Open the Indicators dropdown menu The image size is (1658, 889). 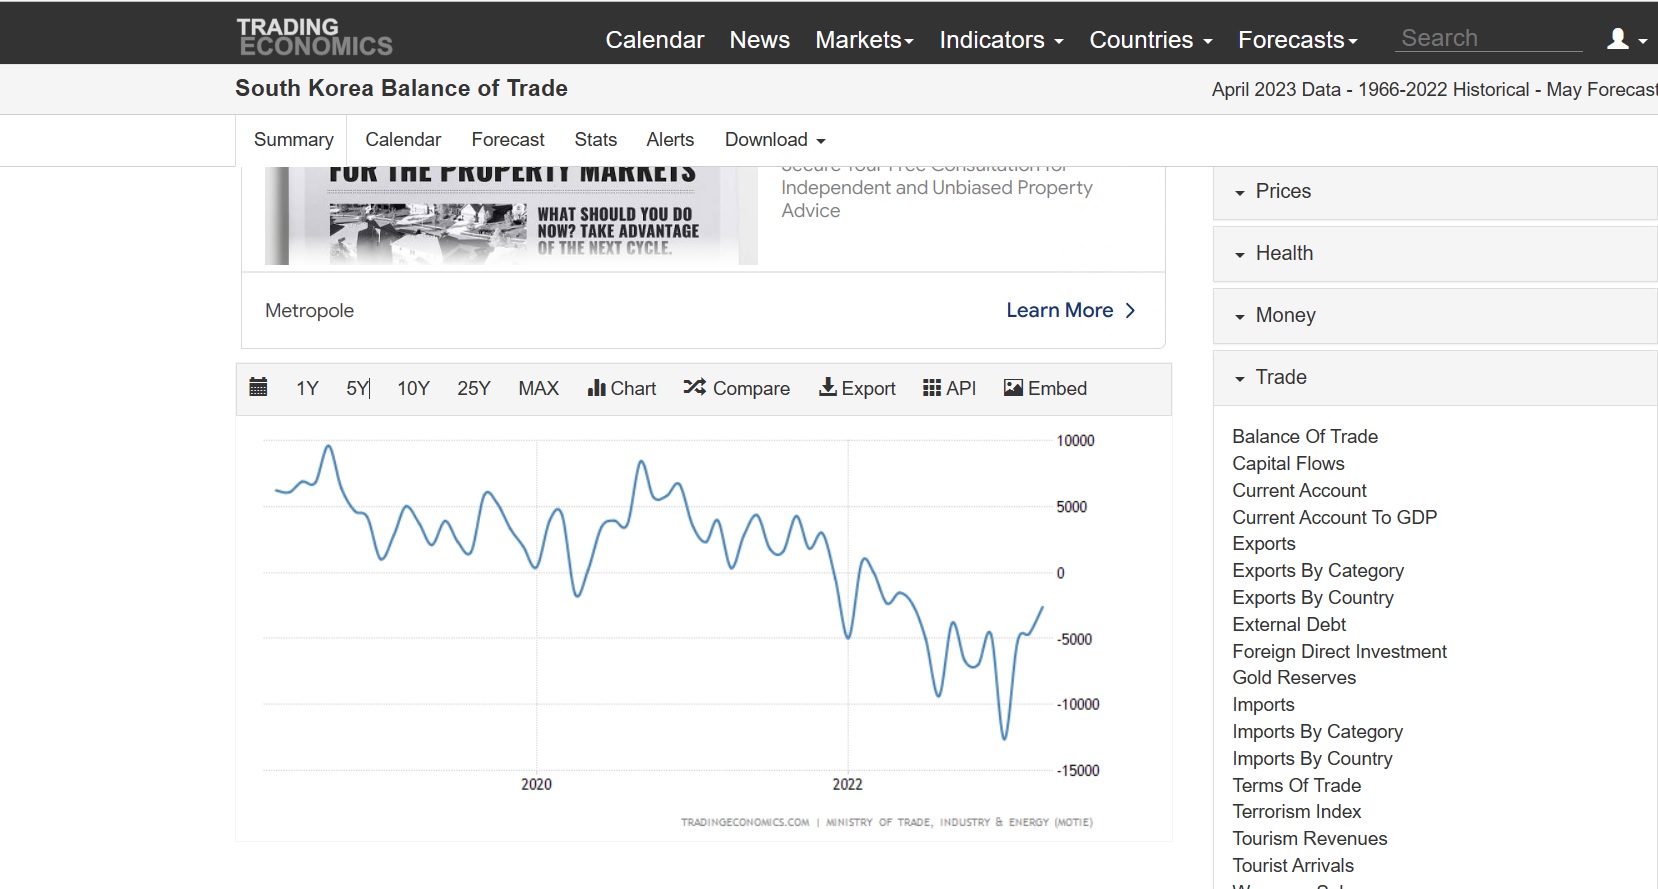click(1001, 40)
